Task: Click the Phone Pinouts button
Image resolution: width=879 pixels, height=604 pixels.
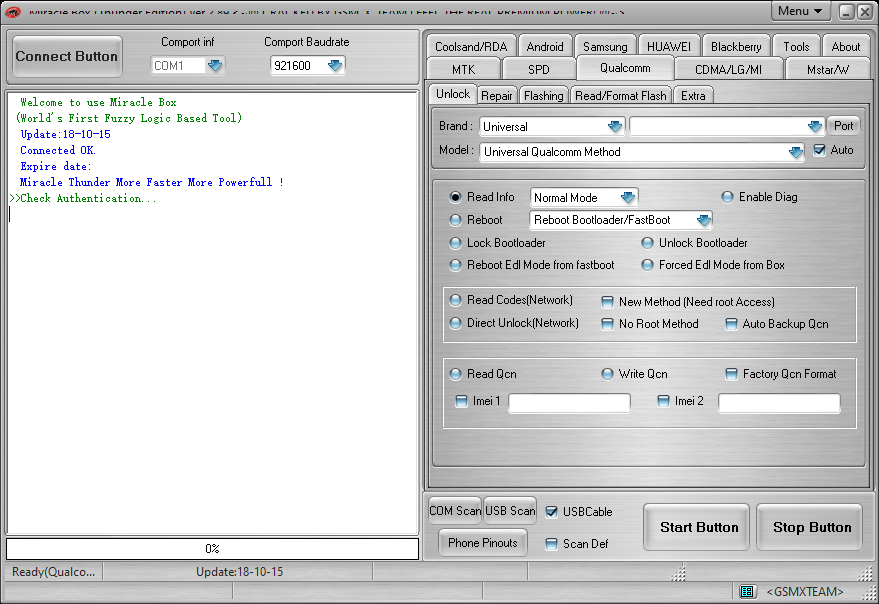Action: click(x=483, y=543)
